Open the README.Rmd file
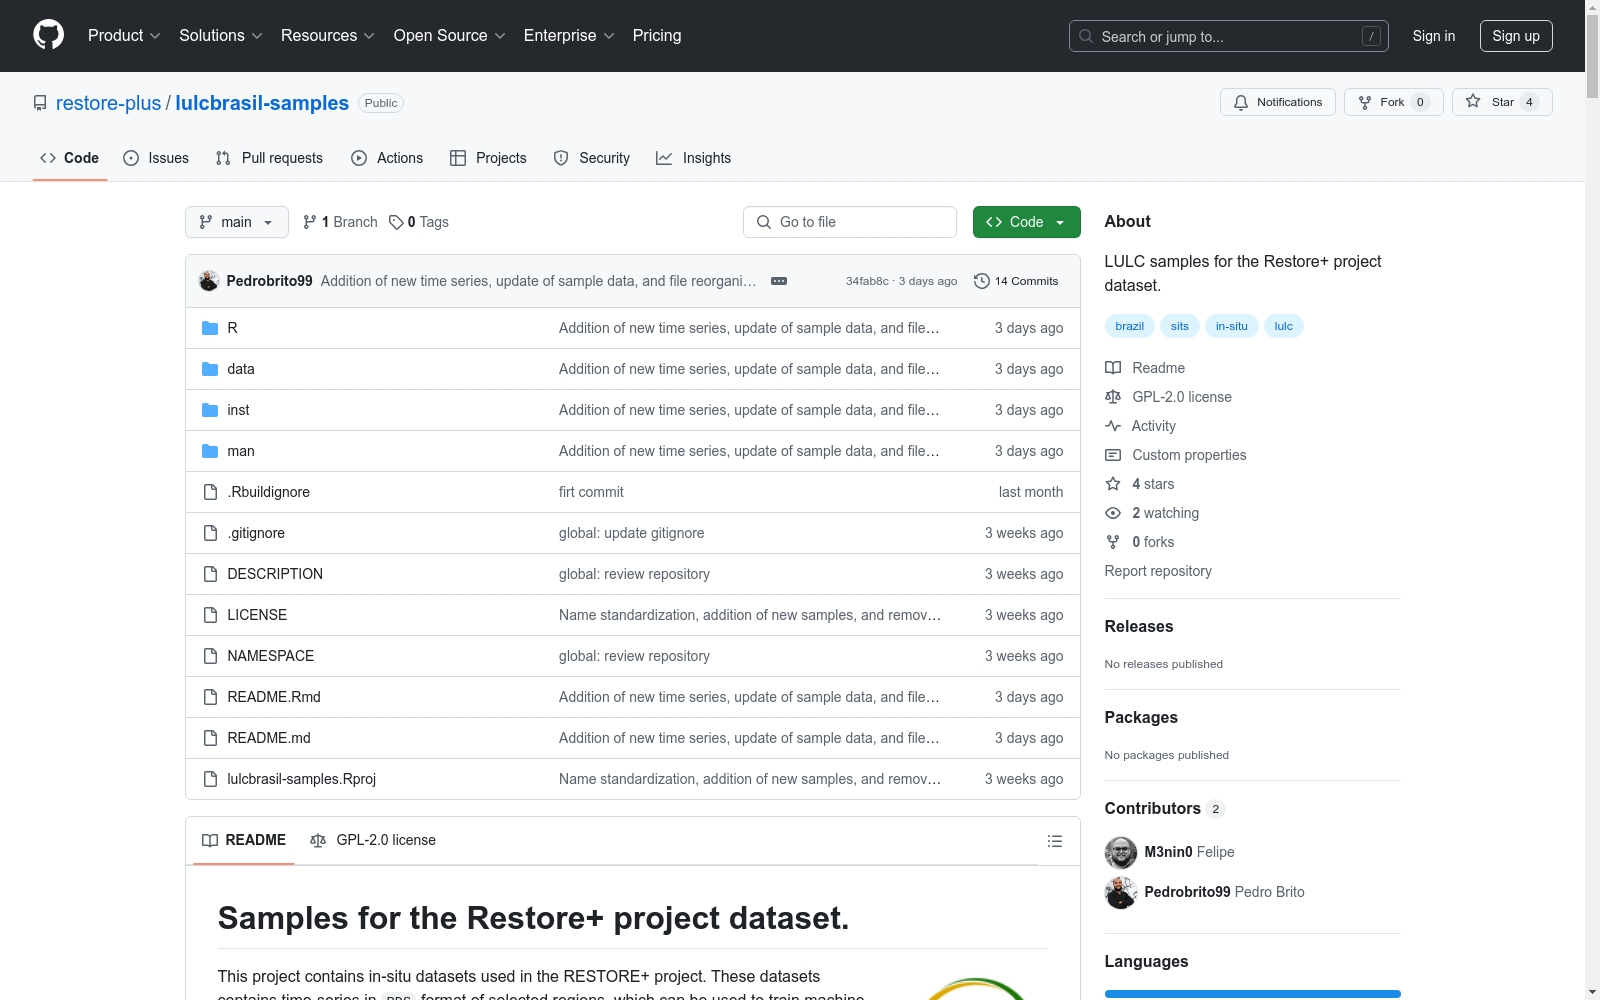 click(274, 697)
